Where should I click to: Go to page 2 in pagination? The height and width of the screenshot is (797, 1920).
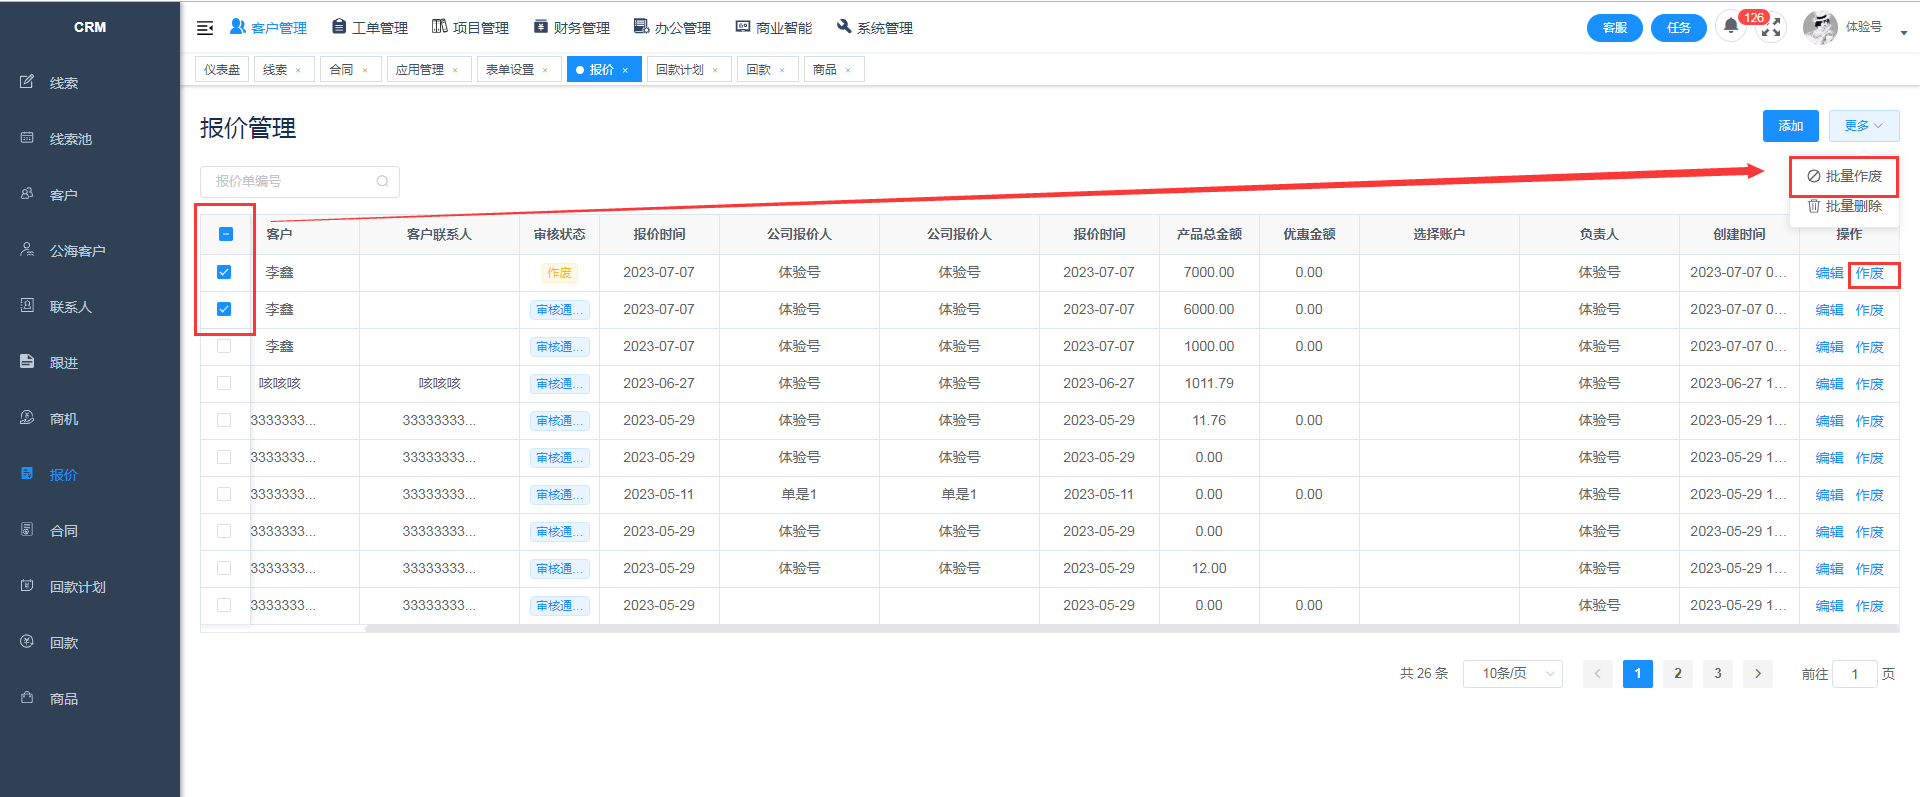[1677, 673]
